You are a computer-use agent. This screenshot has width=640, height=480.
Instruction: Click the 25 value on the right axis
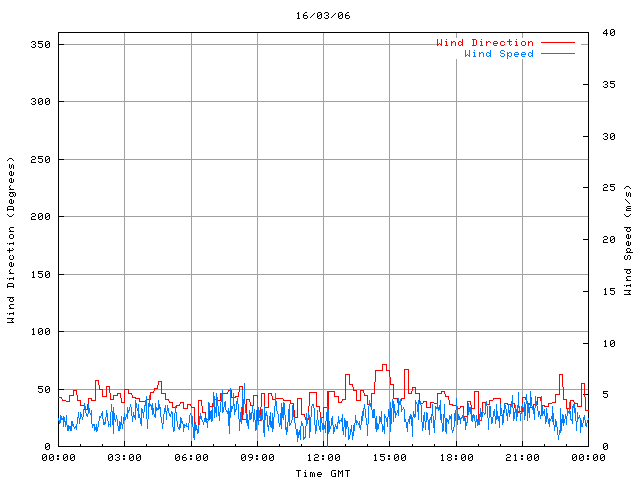pos(609,188)
